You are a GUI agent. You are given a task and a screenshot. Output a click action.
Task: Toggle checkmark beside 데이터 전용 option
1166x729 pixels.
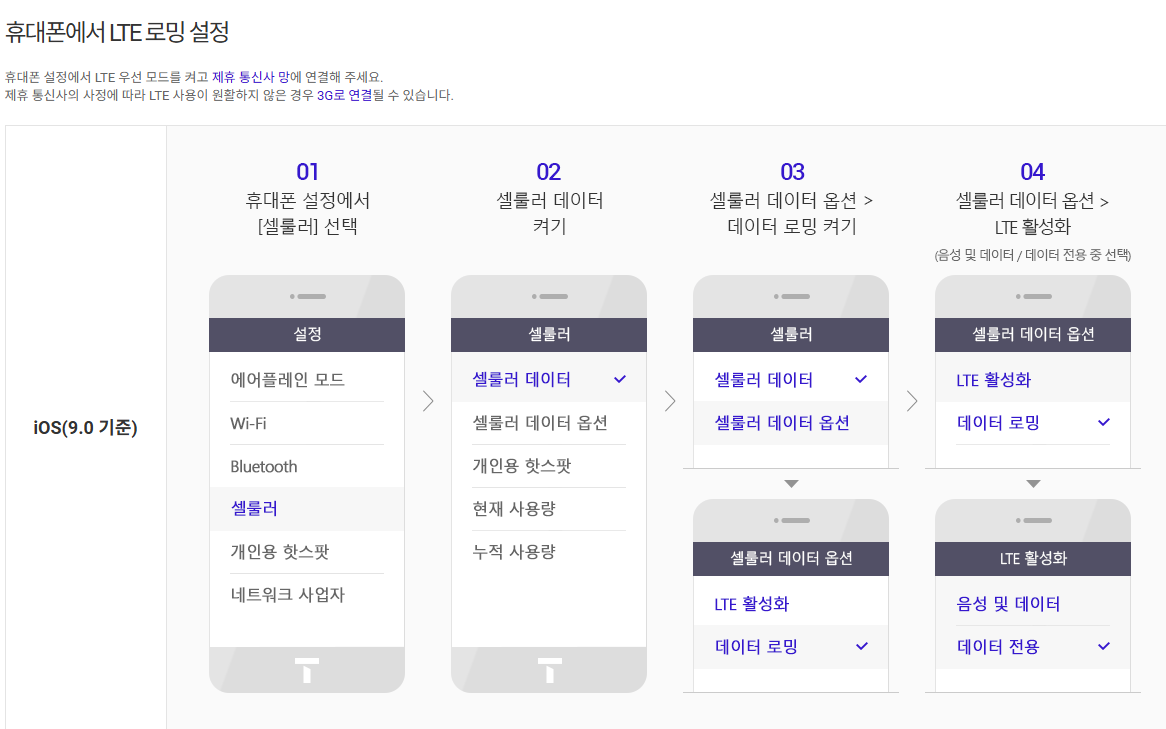[x=1104, y=646]
